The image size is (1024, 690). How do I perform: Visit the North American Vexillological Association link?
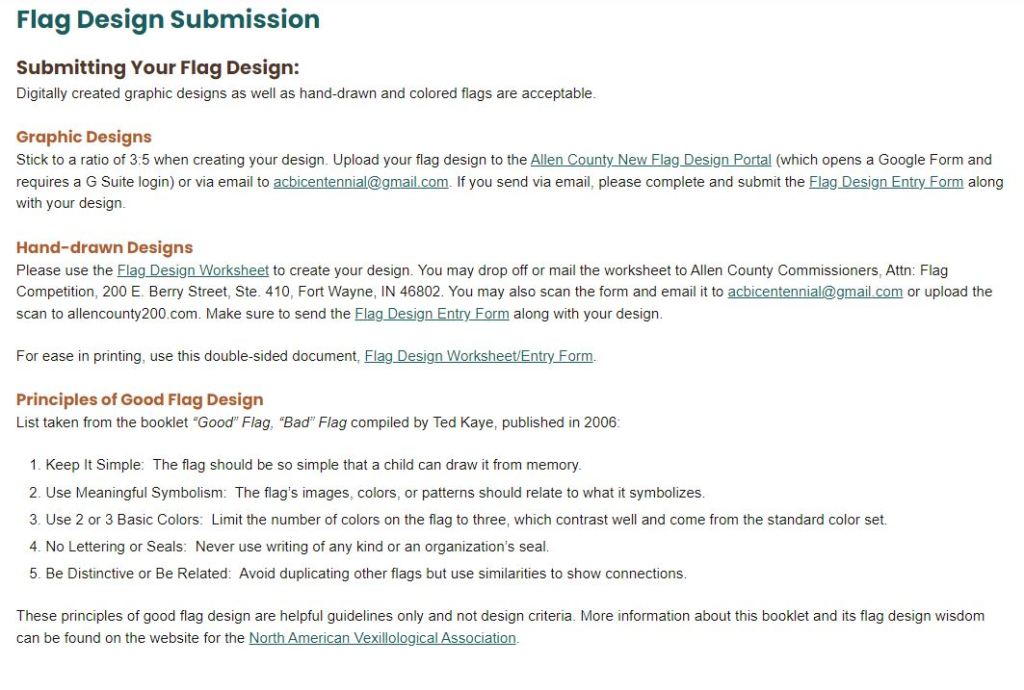(382, 638)
